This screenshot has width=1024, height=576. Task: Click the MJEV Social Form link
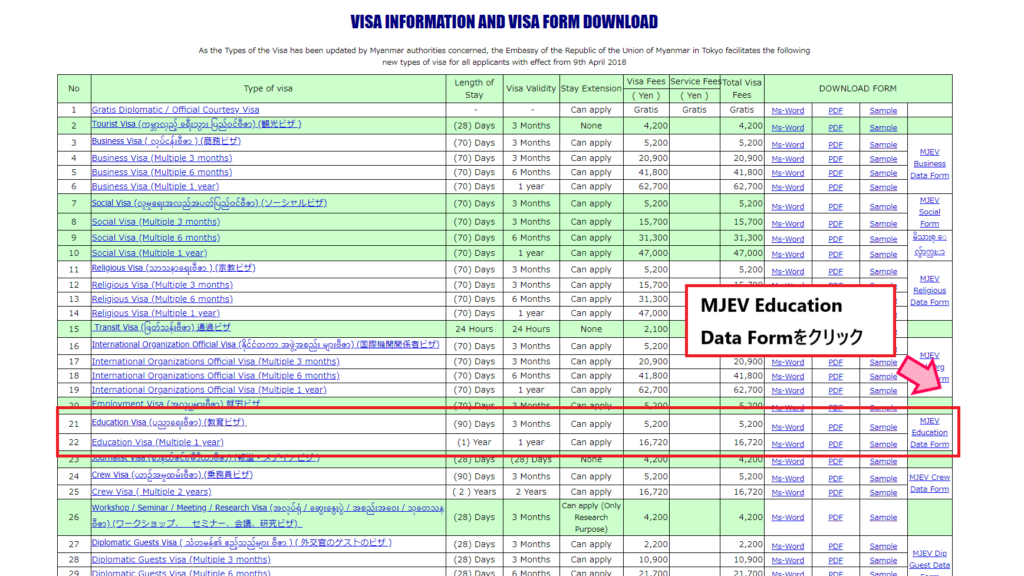coord(929,212)
